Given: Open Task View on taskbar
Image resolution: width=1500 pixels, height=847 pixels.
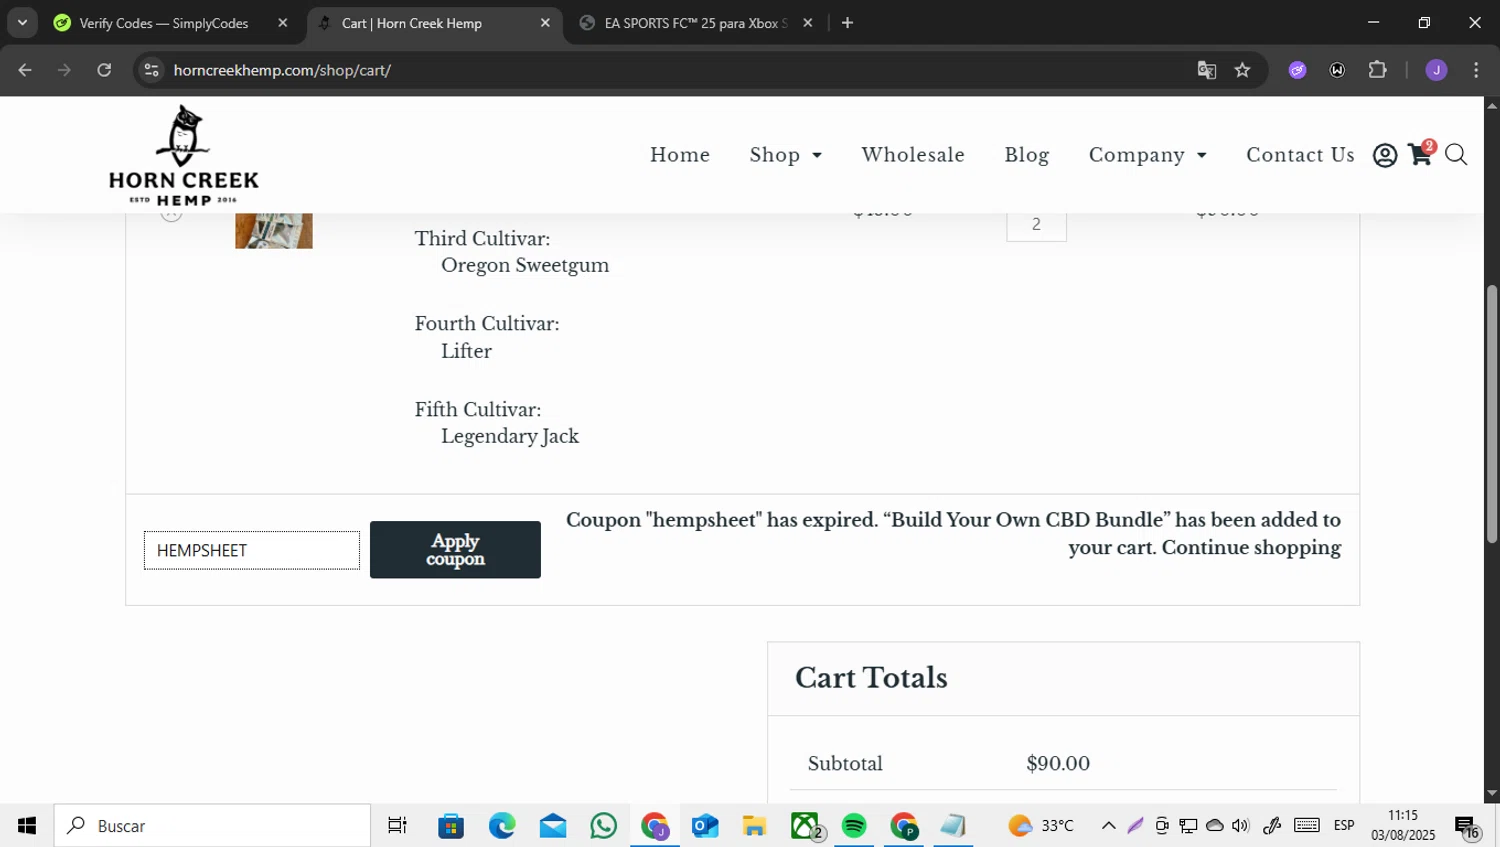Looking at the screenshot, I should (x=397, y=826).
